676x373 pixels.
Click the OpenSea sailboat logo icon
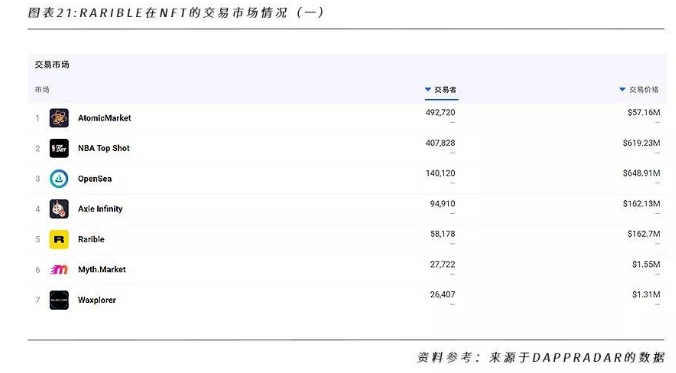point(59,179)
